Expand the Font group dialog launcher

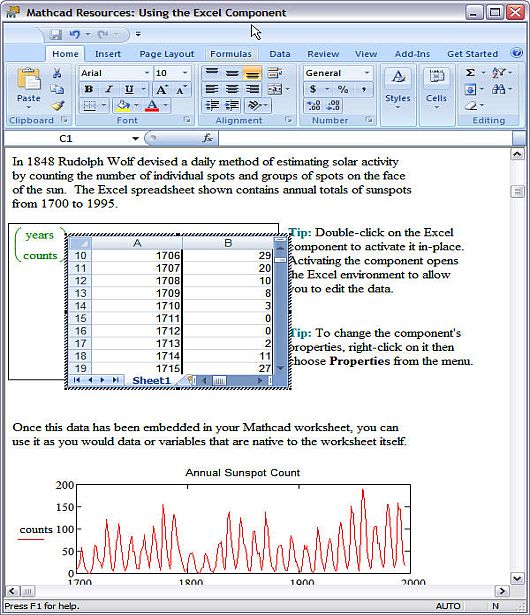pyautogui.click(x=188, y=120)
